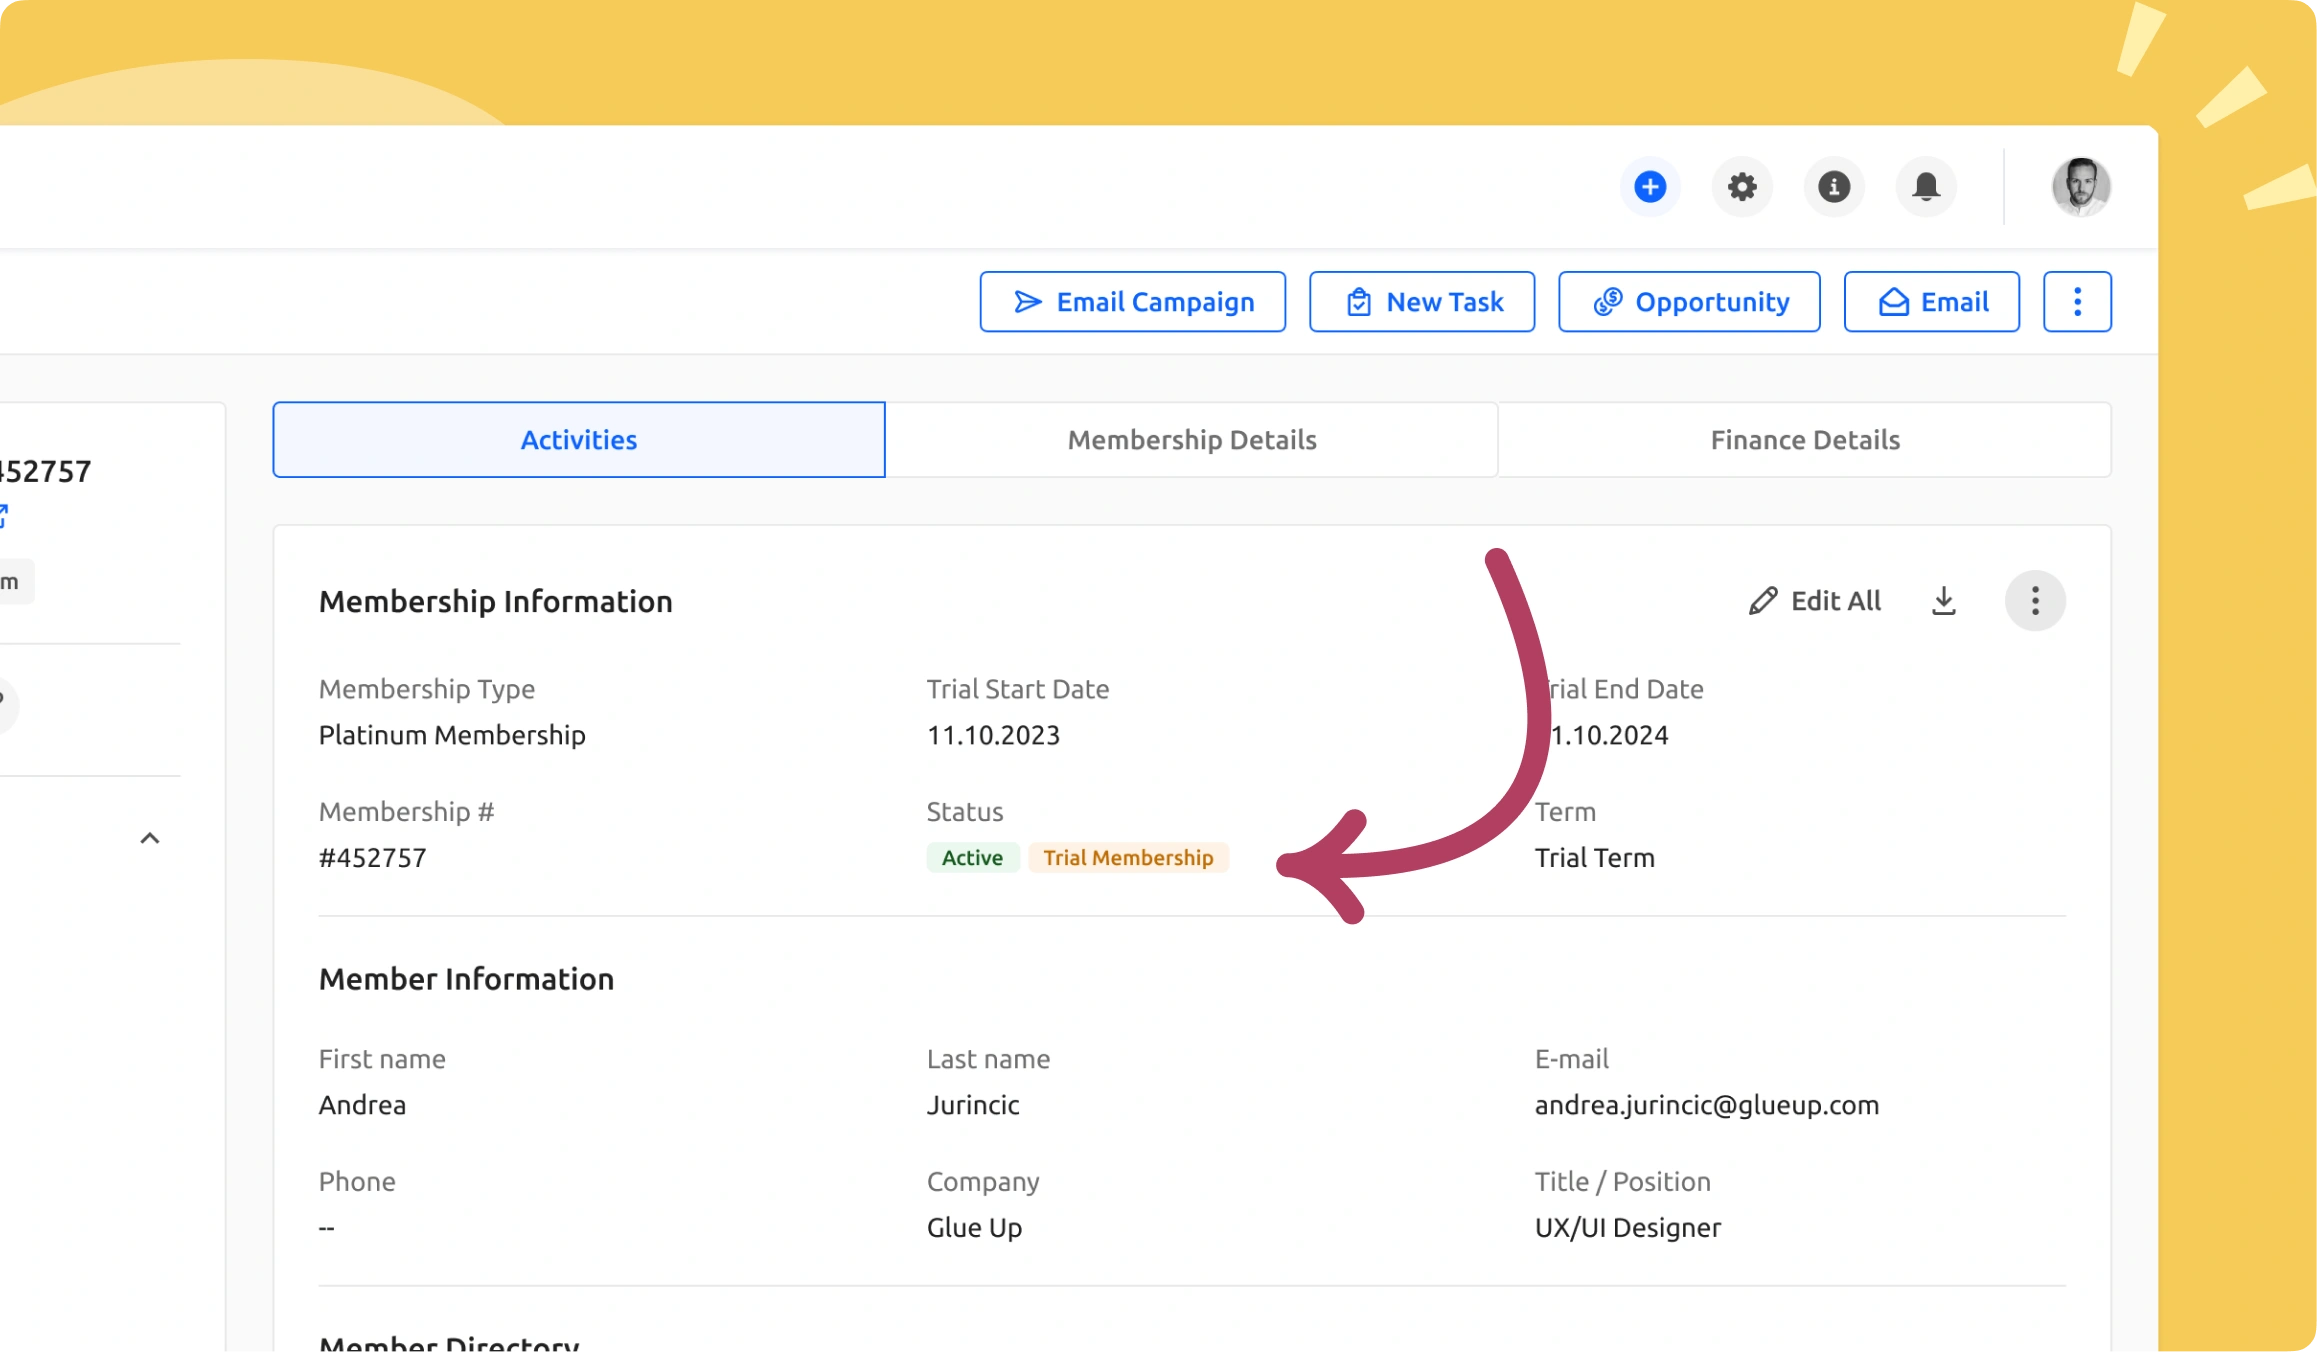The height and width of the screenshot is (1352, 2317).
Task: Click external link icon under member number
Action: click(x=3, y=516)
